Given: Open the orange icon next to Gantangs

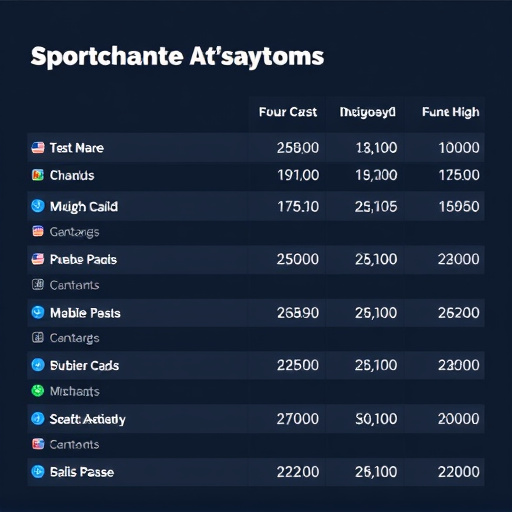Looking at the screenshot, I should pos(38,231).
